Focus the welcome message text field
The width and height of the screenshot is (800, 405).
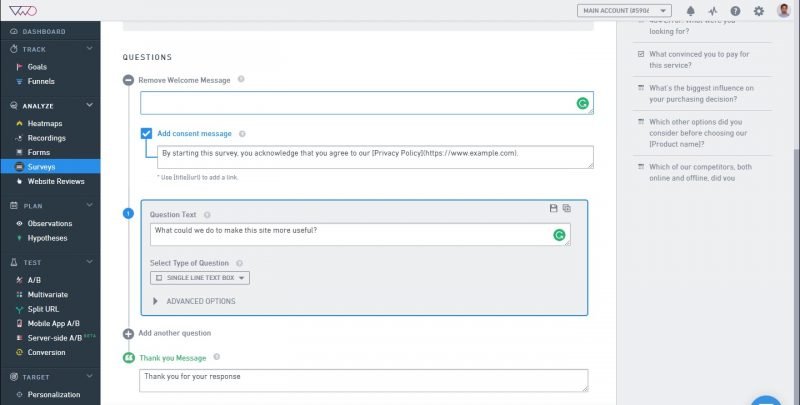[x=367, y=103]
